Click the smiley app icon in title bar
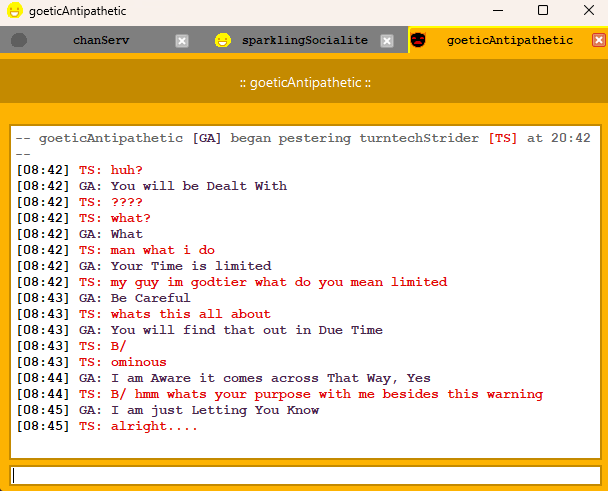The width and height of the screenshot is (608, 491). tap(15, 10)
